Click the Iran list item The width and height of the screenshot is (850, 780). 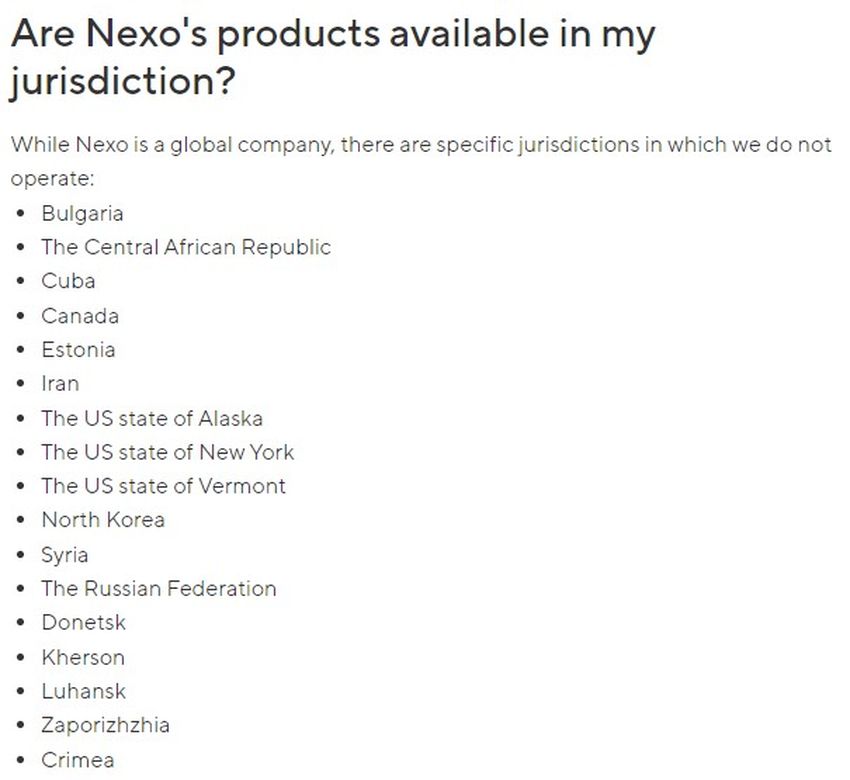tap(60, 384)
